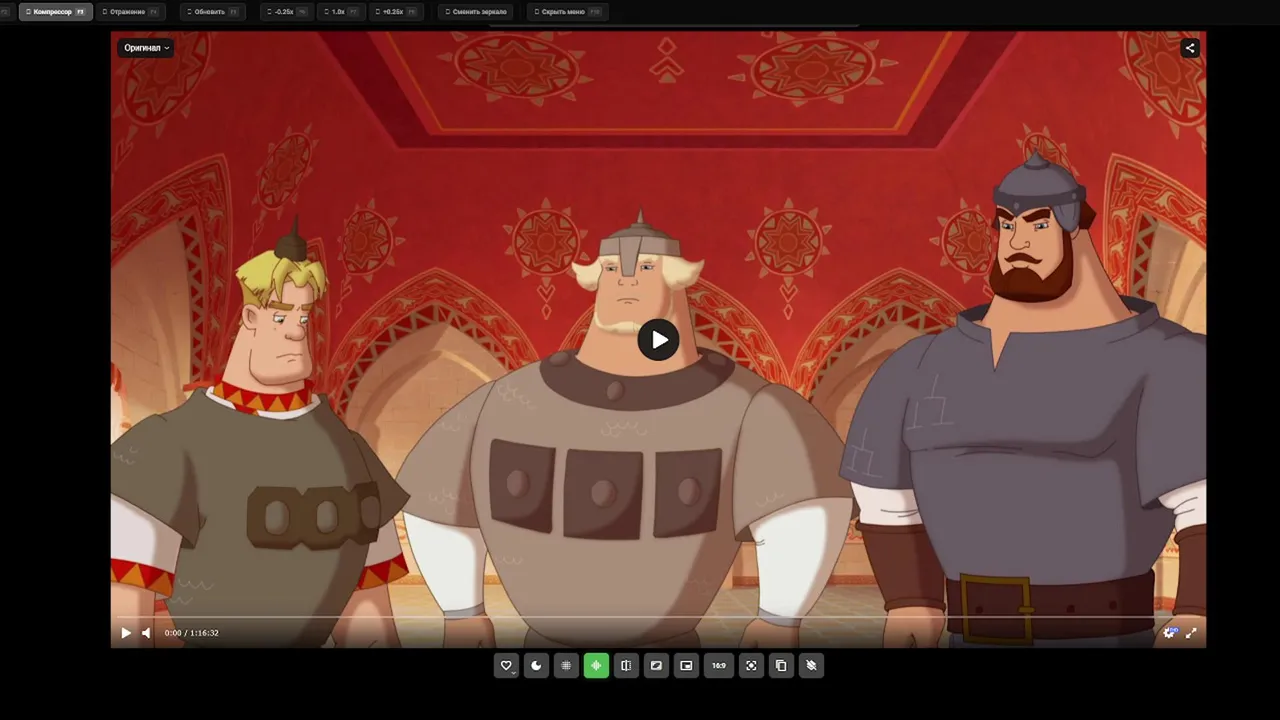Add to favorites with heart icon
The image size is (1280, 720).
pyautogui.click(x=506, y=665)
